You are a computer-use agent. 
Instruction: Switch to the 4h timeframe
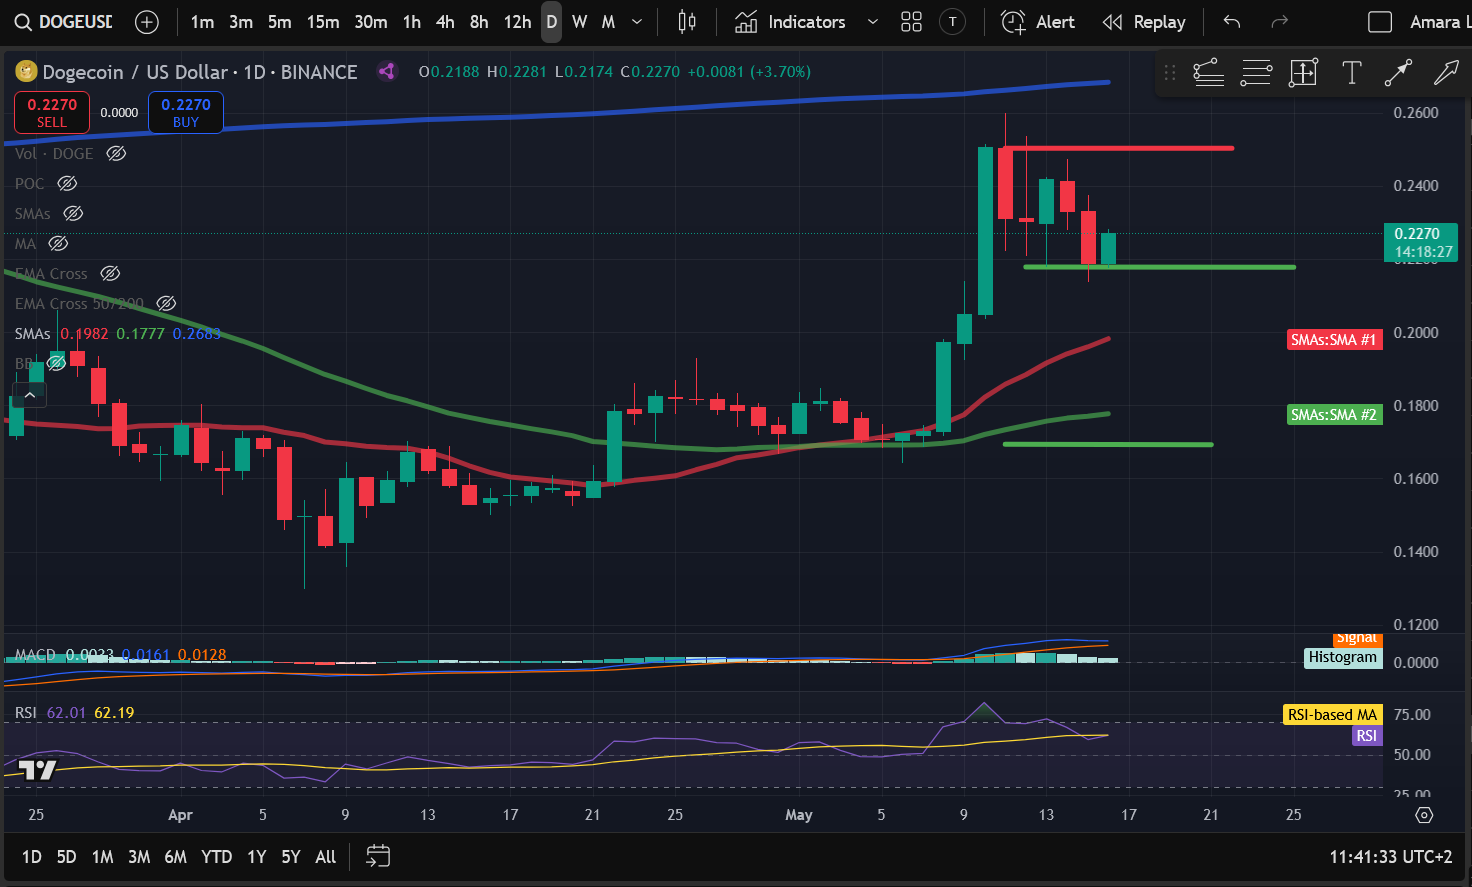point(446,22)
